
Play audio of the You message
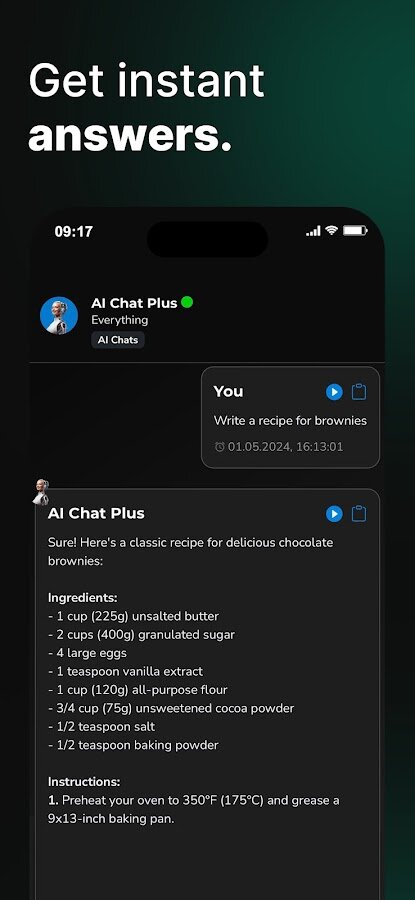tap(334, 392)
